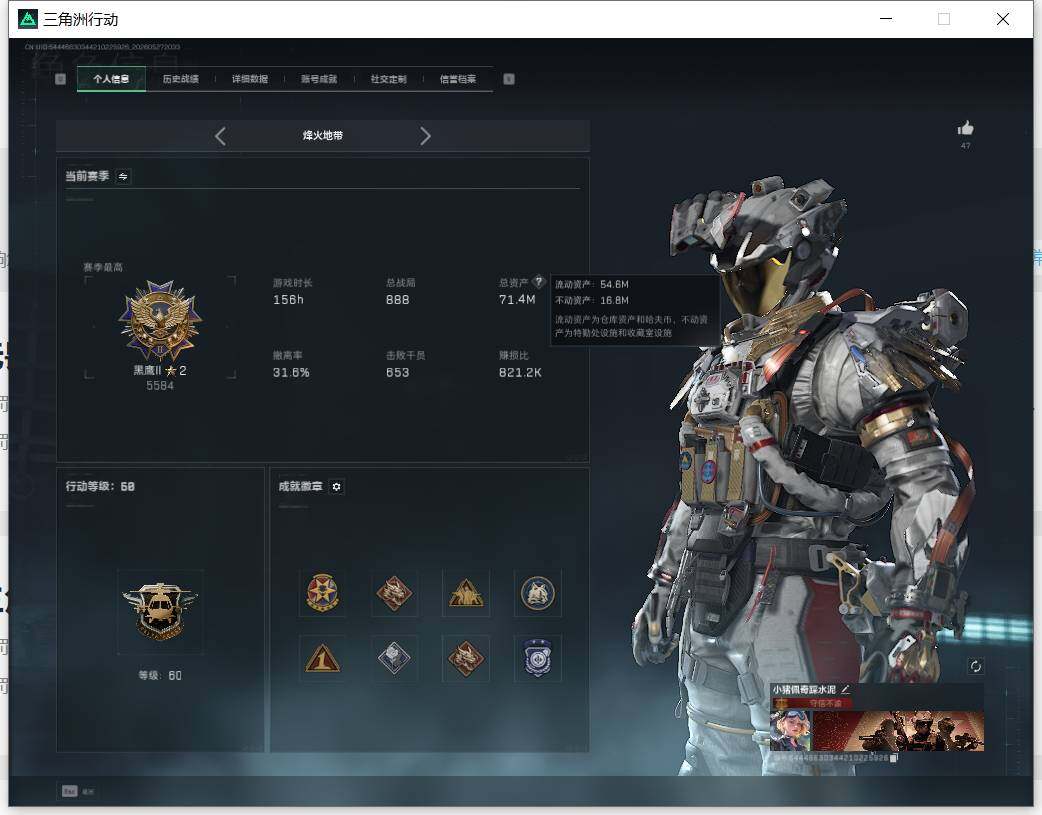1042x815 pixels.
Task: Toggle the season switch icon beside 当前赛季
Action: [x=123, y=176]
